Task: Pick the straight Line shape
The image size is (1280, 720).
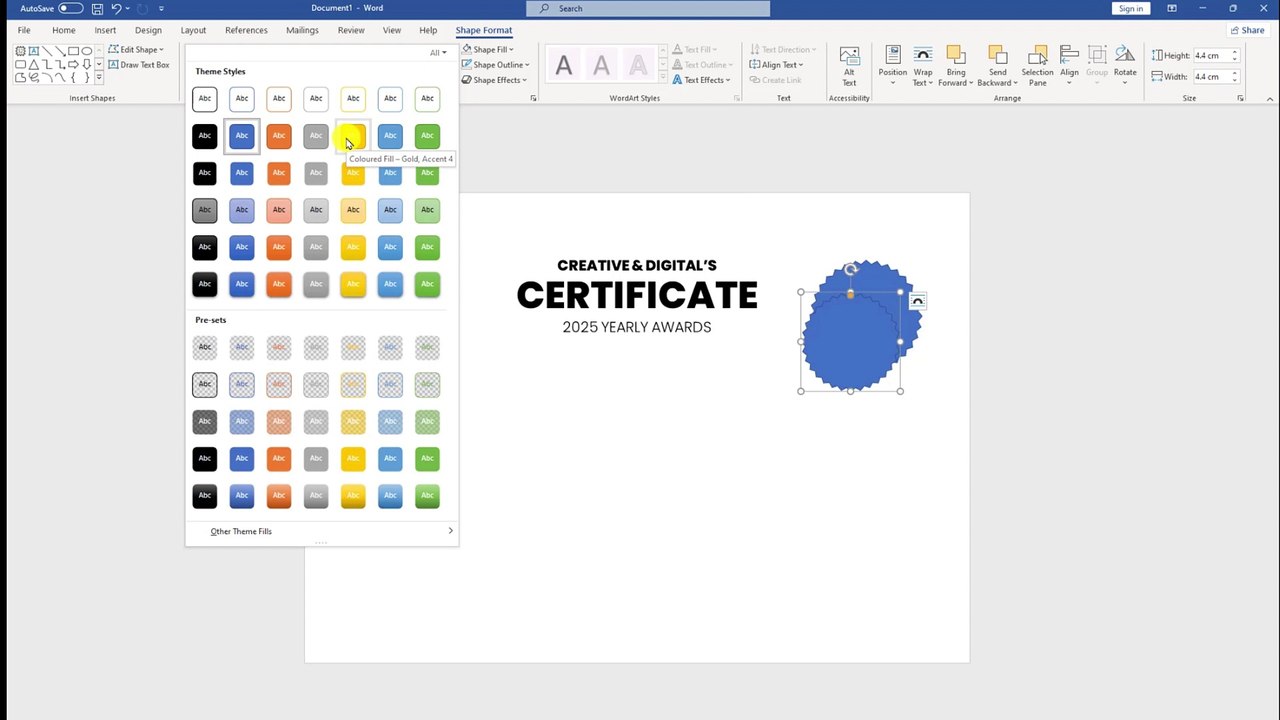Action: [47, 51]
